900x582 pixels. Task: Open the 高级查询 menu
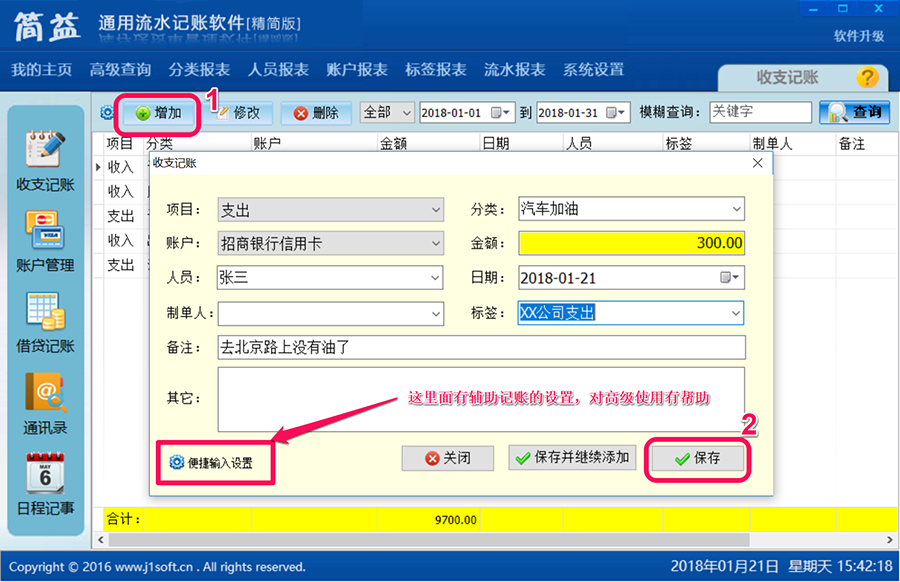(121, 69)
